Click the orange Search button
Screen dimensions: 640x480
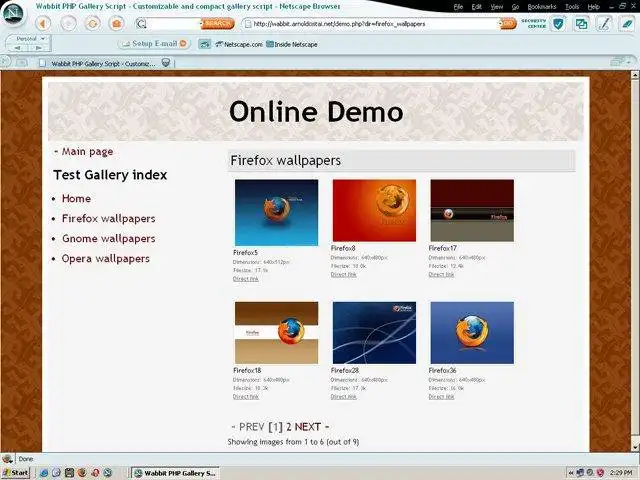[218, 24]
